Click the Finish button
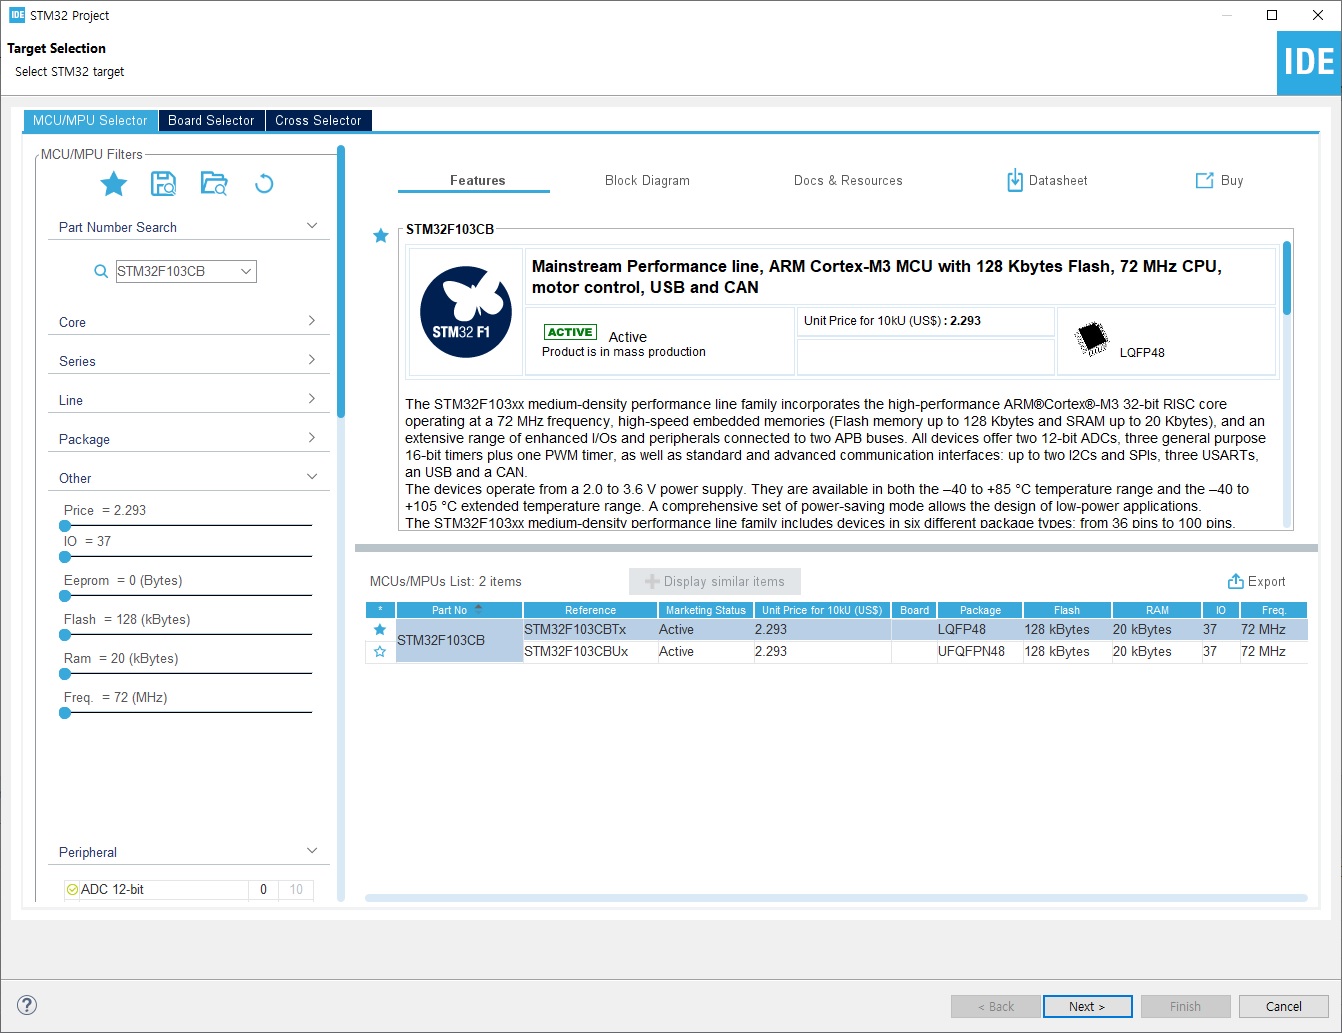This screenshot has width=1342, height=1033. [x=1185, y=1007]
